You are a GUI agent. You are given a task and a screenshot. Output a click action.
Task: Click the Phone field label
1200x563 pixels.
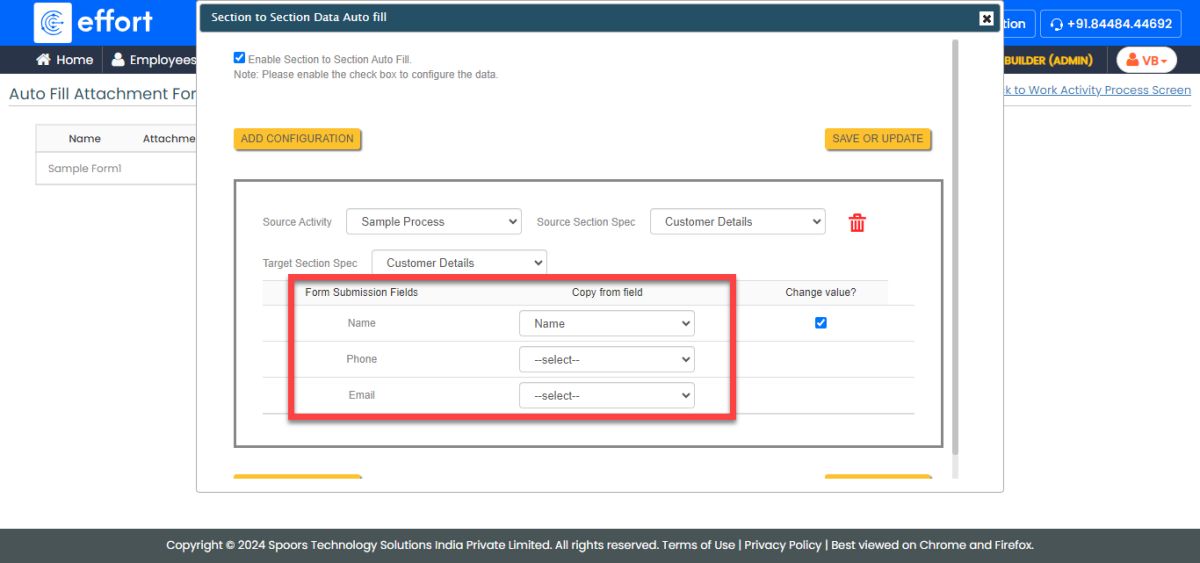(362, 359)
